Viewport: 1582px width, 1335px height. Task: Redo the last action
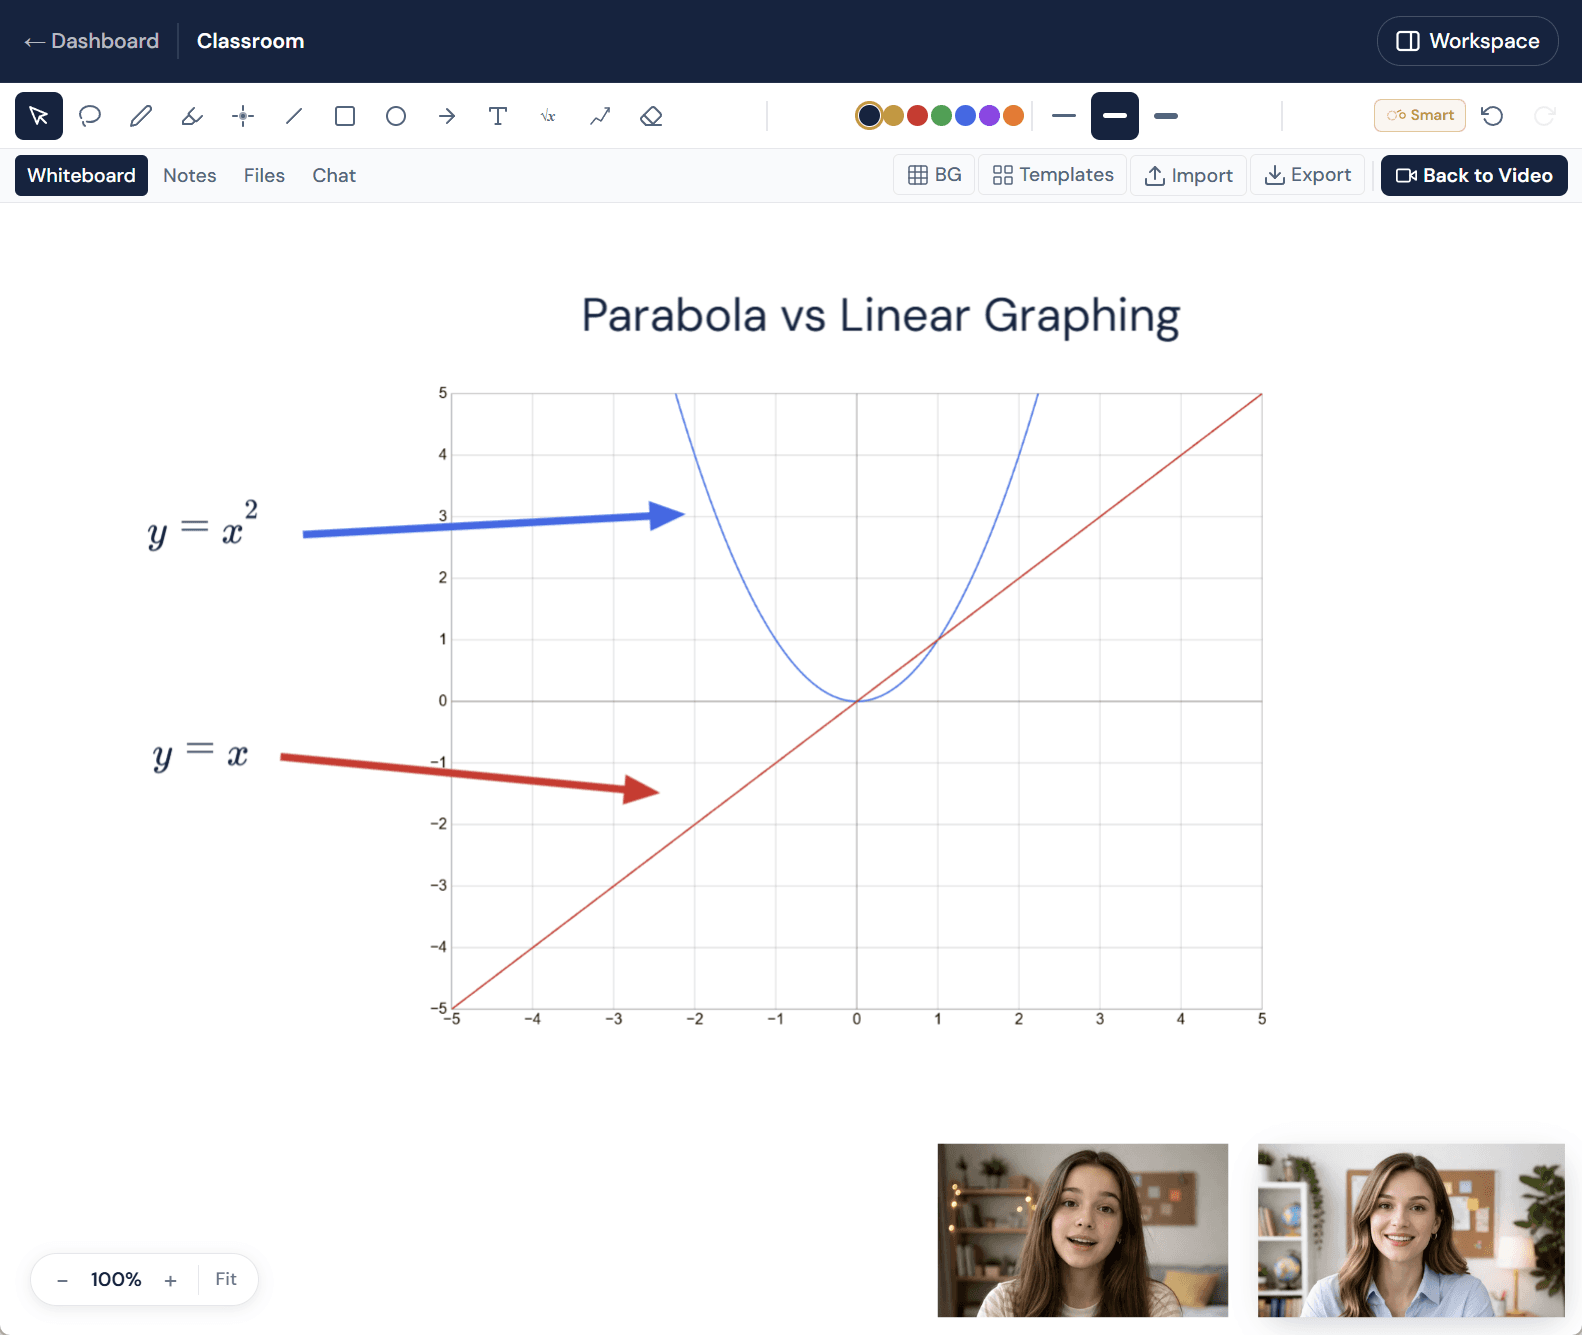point(1544,116)
